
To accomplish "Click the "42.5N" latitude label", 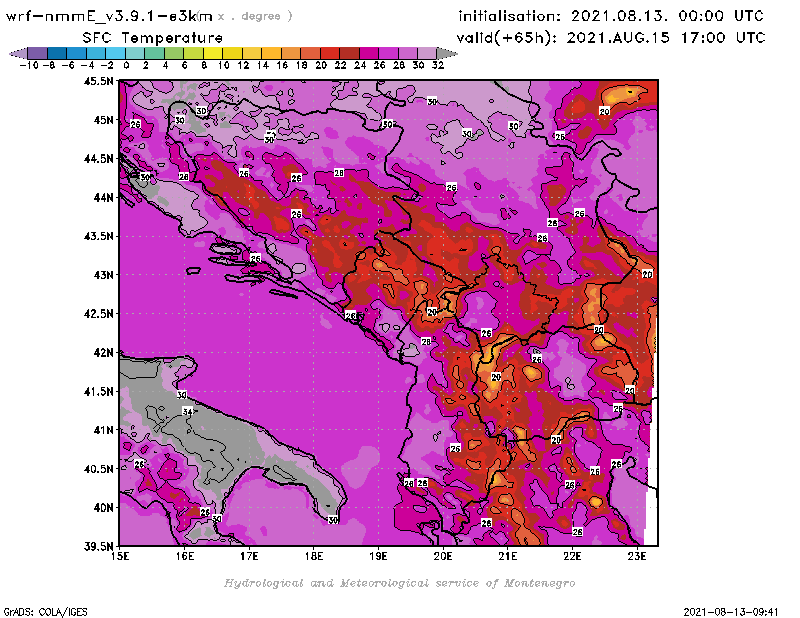I will (98, 314).
